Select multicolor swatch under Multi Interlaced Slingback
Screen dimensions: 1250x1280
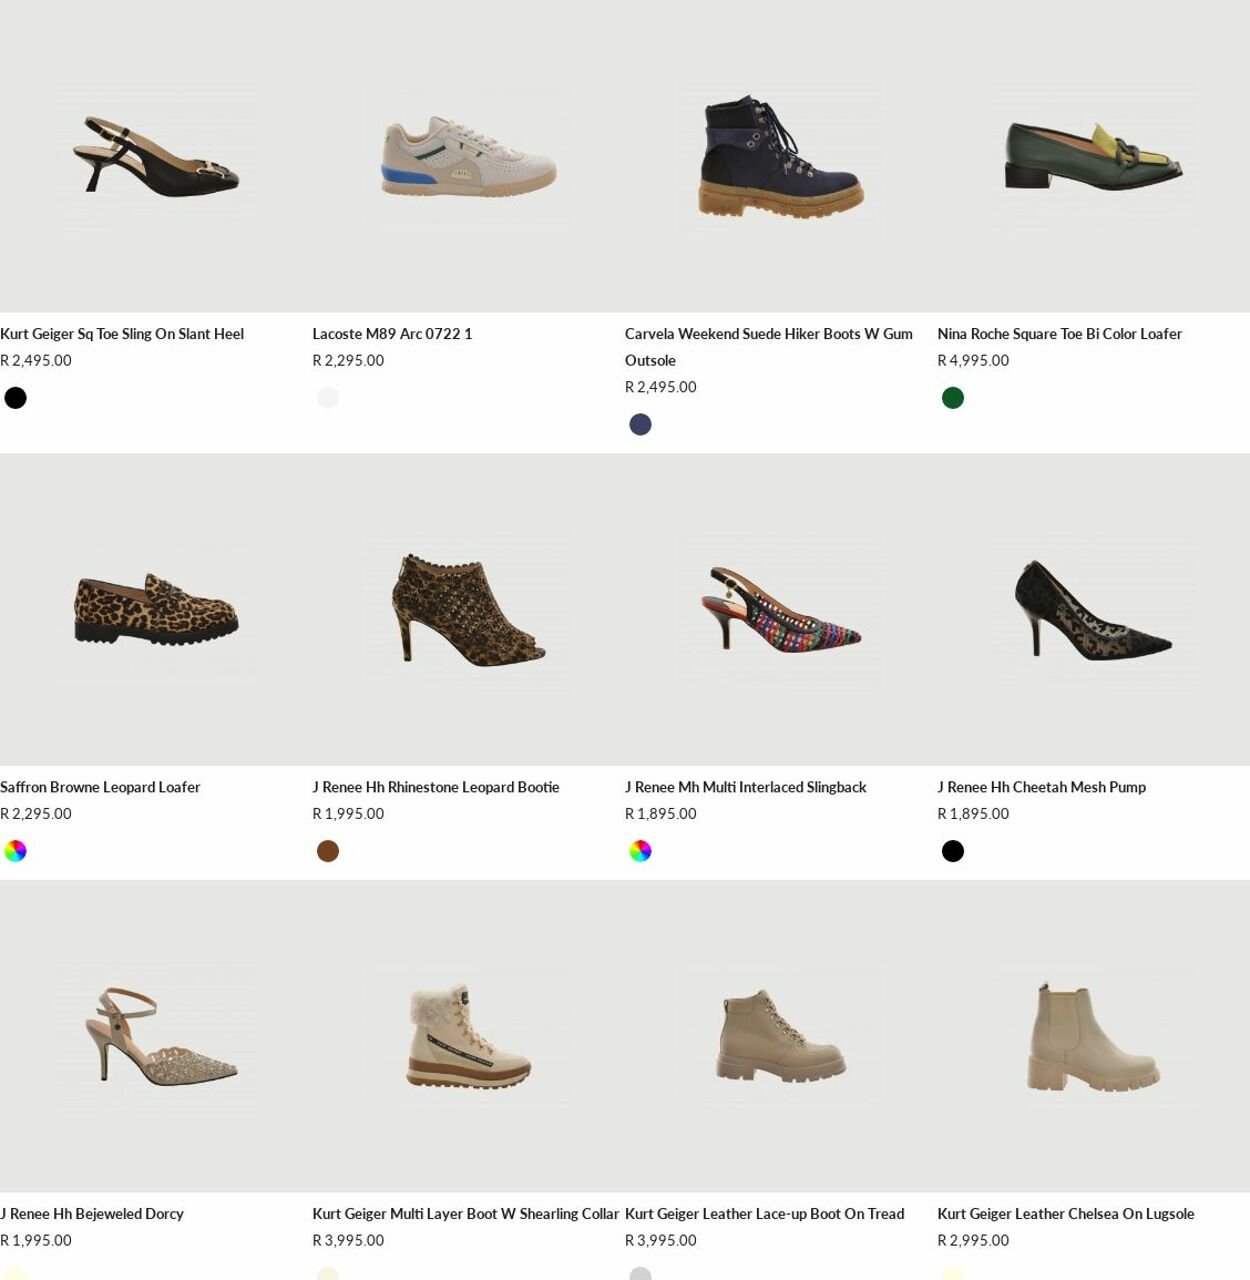640,851
